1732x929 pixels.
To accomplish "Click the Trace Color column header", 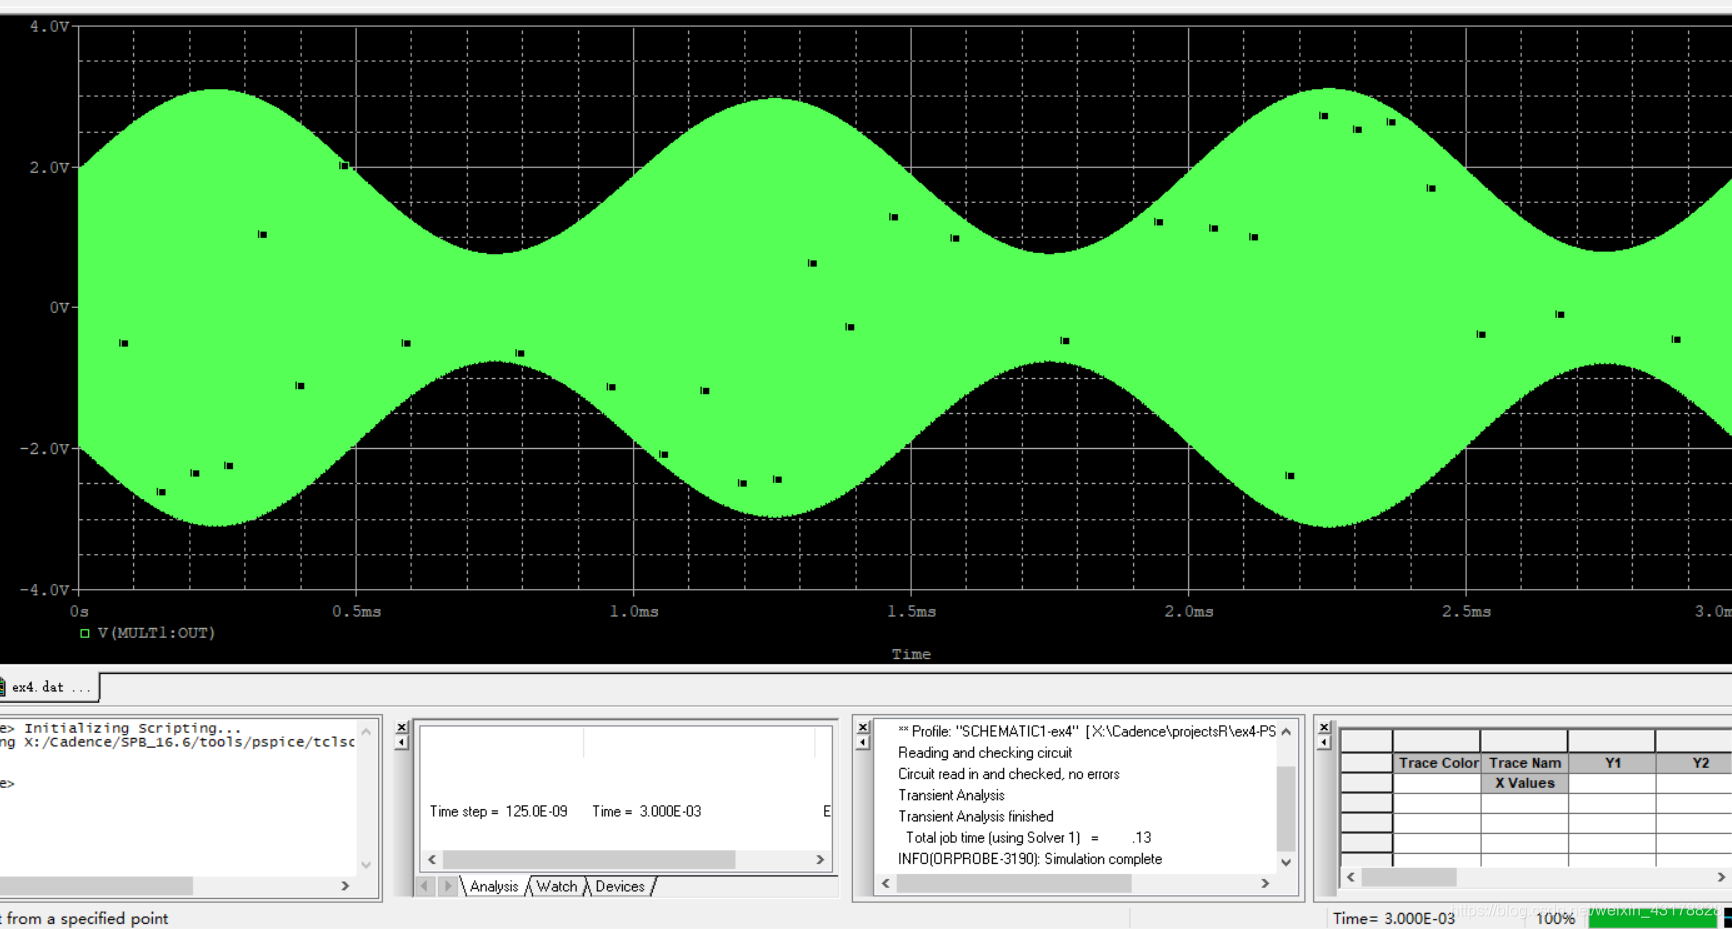I will [1437, 763].
